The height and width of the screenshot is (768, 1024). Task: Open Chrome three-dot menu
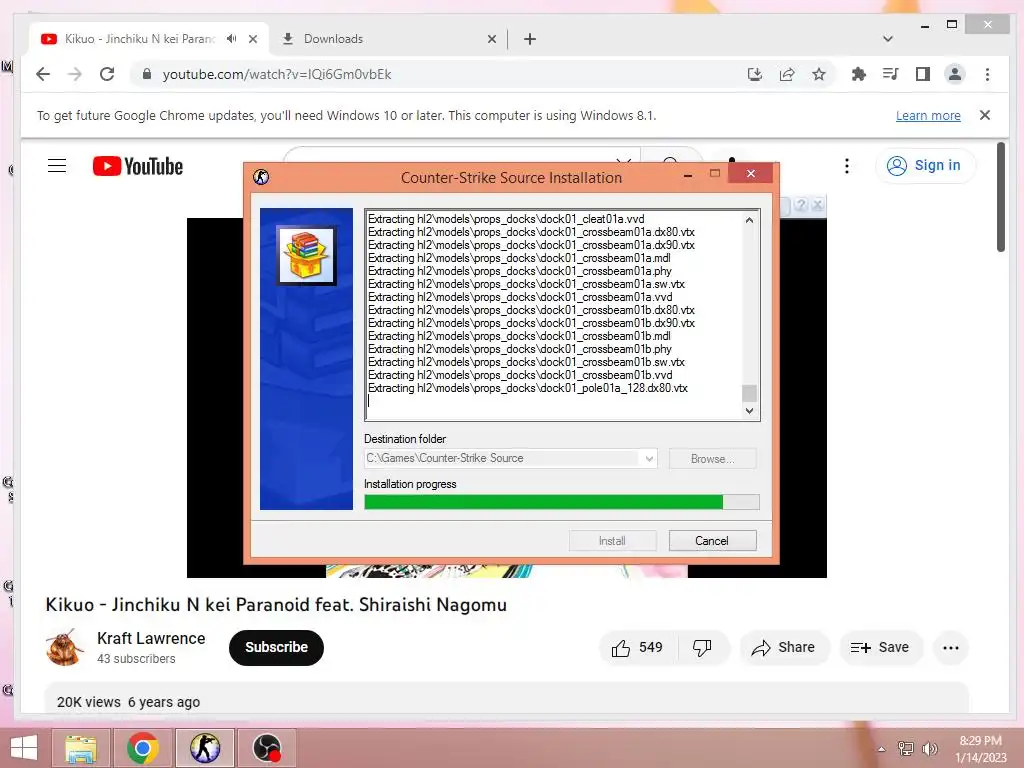(x=987, y=74)
